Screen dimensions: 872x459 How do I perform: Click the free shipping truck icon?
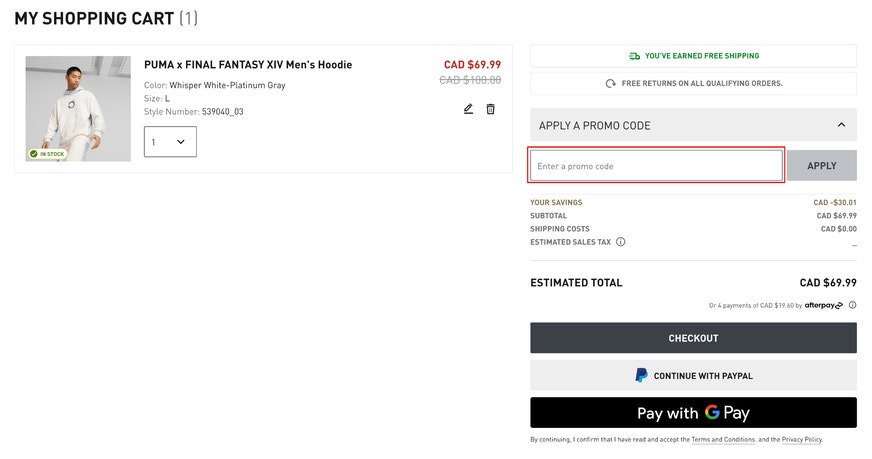[x=634, y=56]
